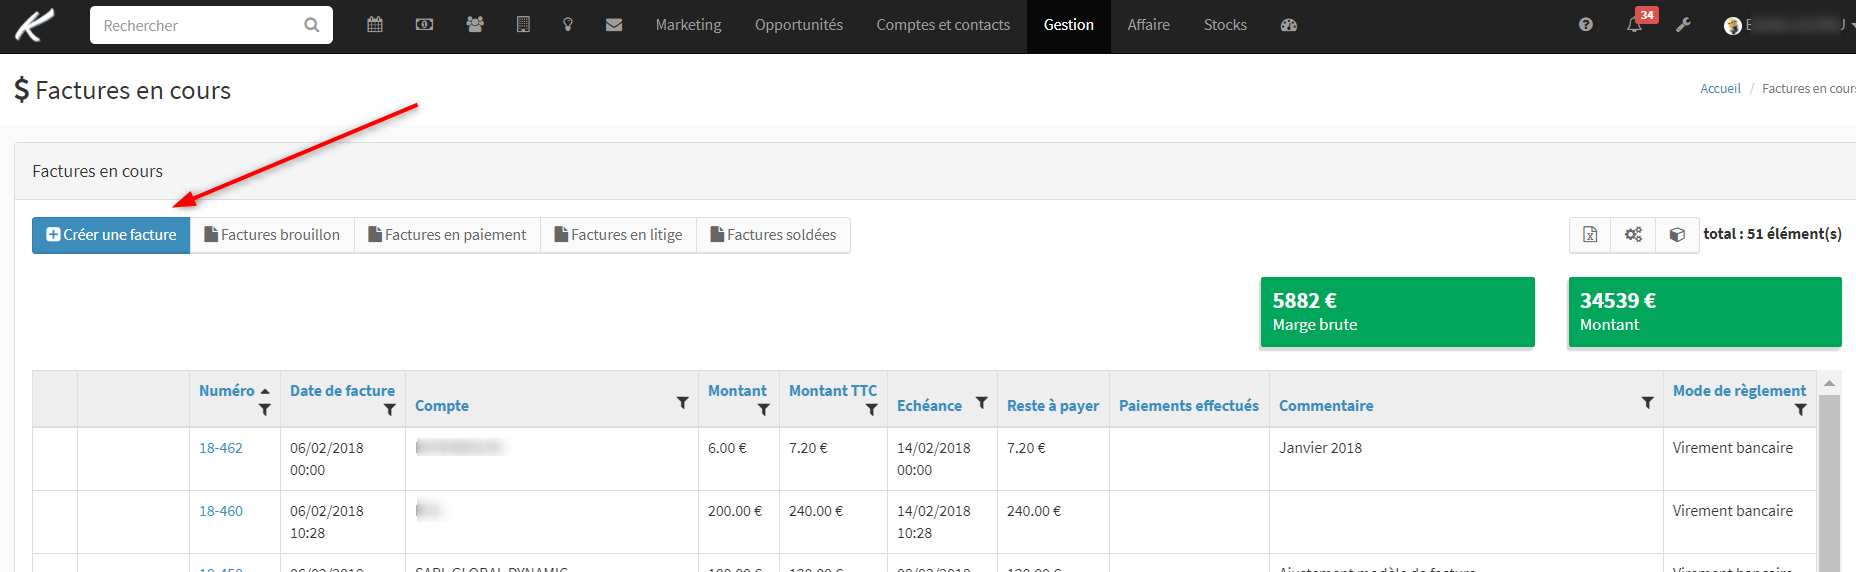Show Factures en paiement

pyautogui.click(x=447, y=235)
